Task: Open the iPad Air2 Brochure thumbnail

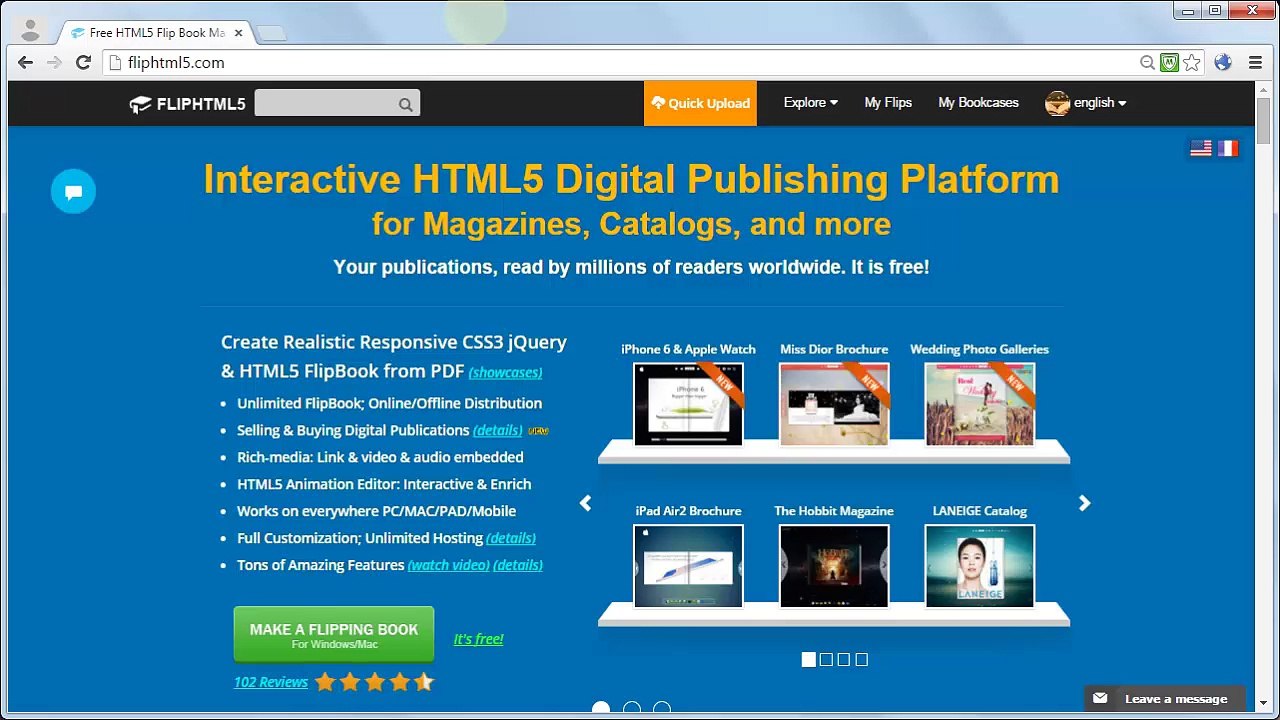Action: point(688,566)
